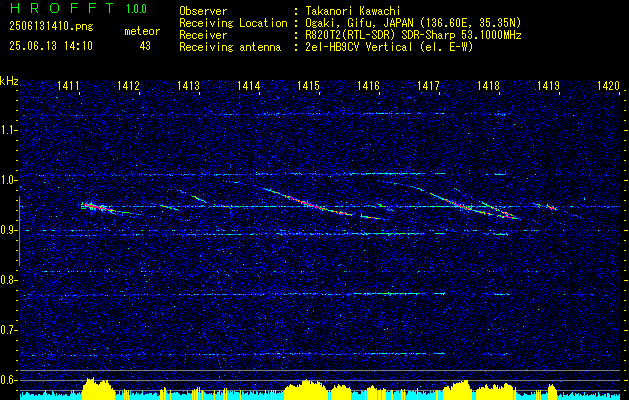Click the meteor label
Screen dimensions: 629x400
[142, 31]
